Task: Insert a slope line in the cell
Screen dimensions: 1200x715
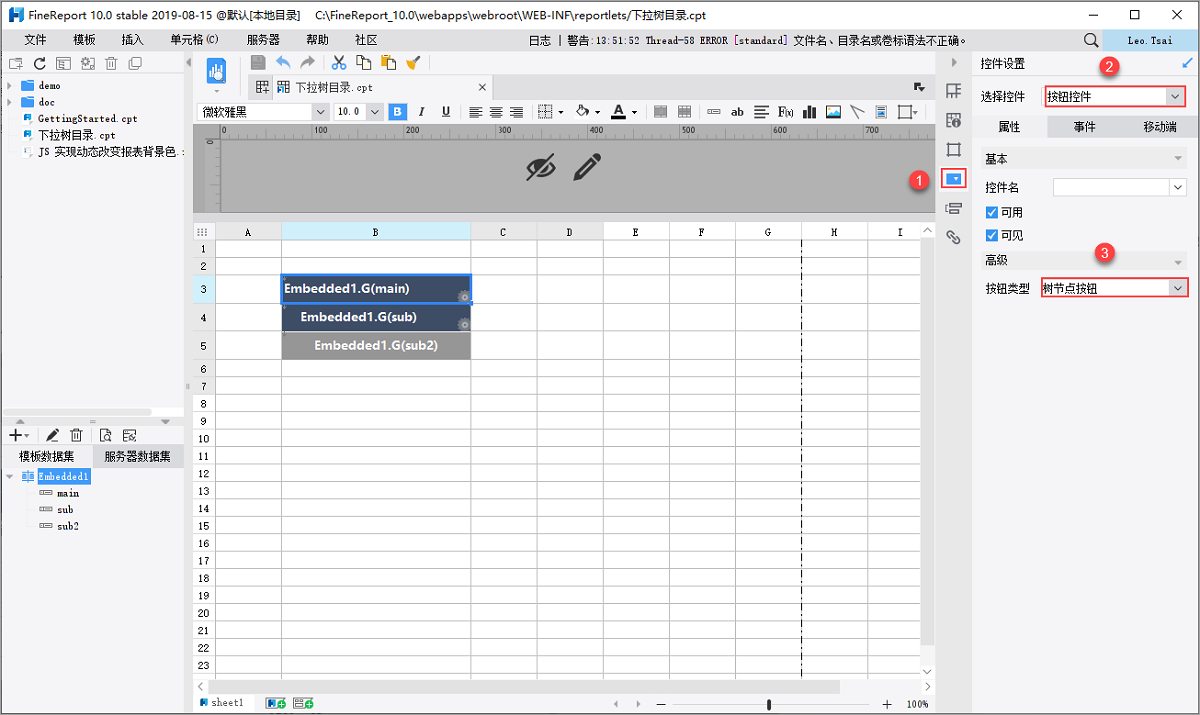Action: (857, 112)
